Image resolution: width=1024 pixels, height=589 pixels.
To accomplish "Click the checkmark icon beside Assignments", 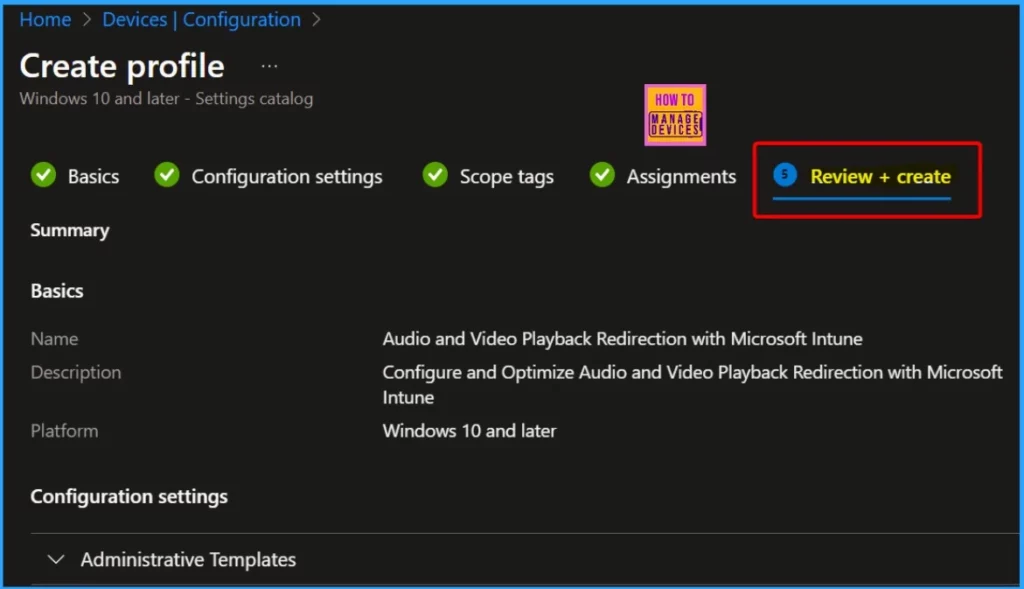I will (x=602, y=175).
